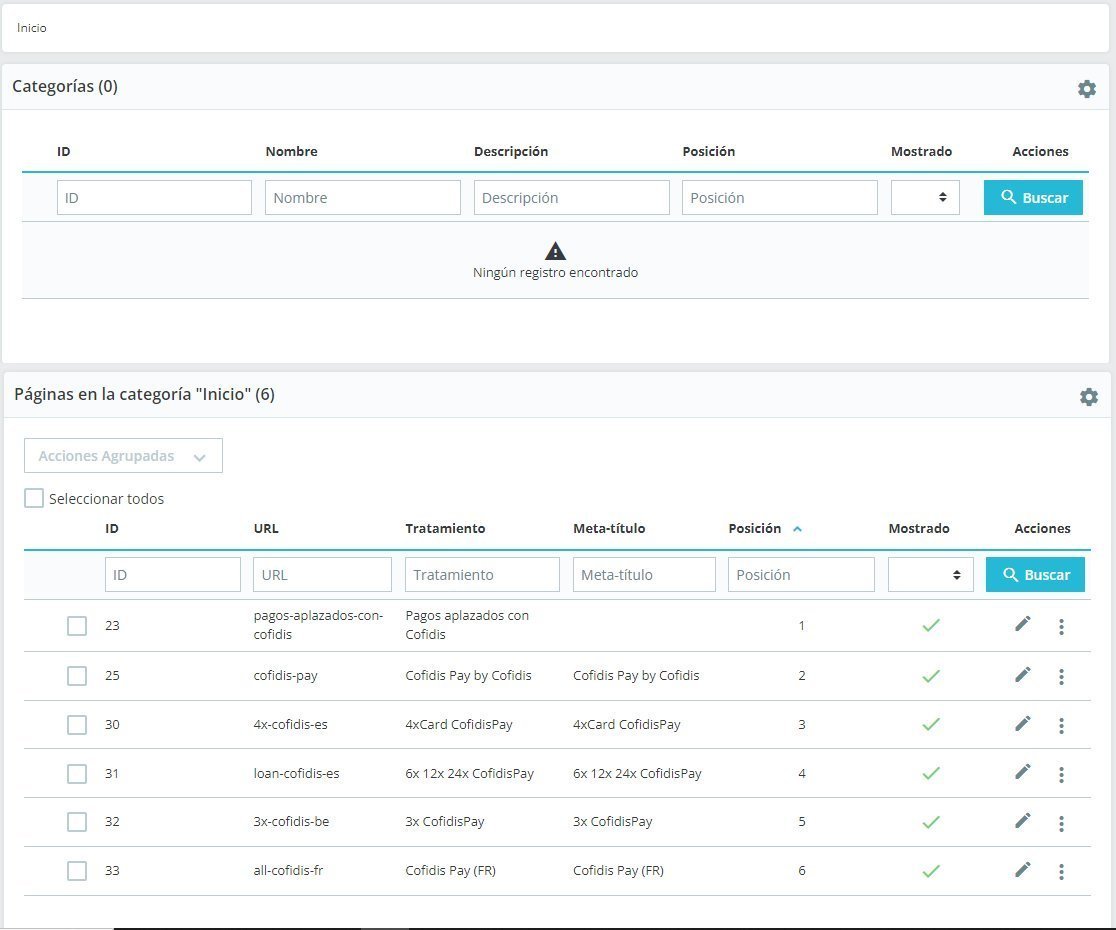
Task: Edit the pagos-aplazados-con-cofidis page
Action: click(1022, 625)
